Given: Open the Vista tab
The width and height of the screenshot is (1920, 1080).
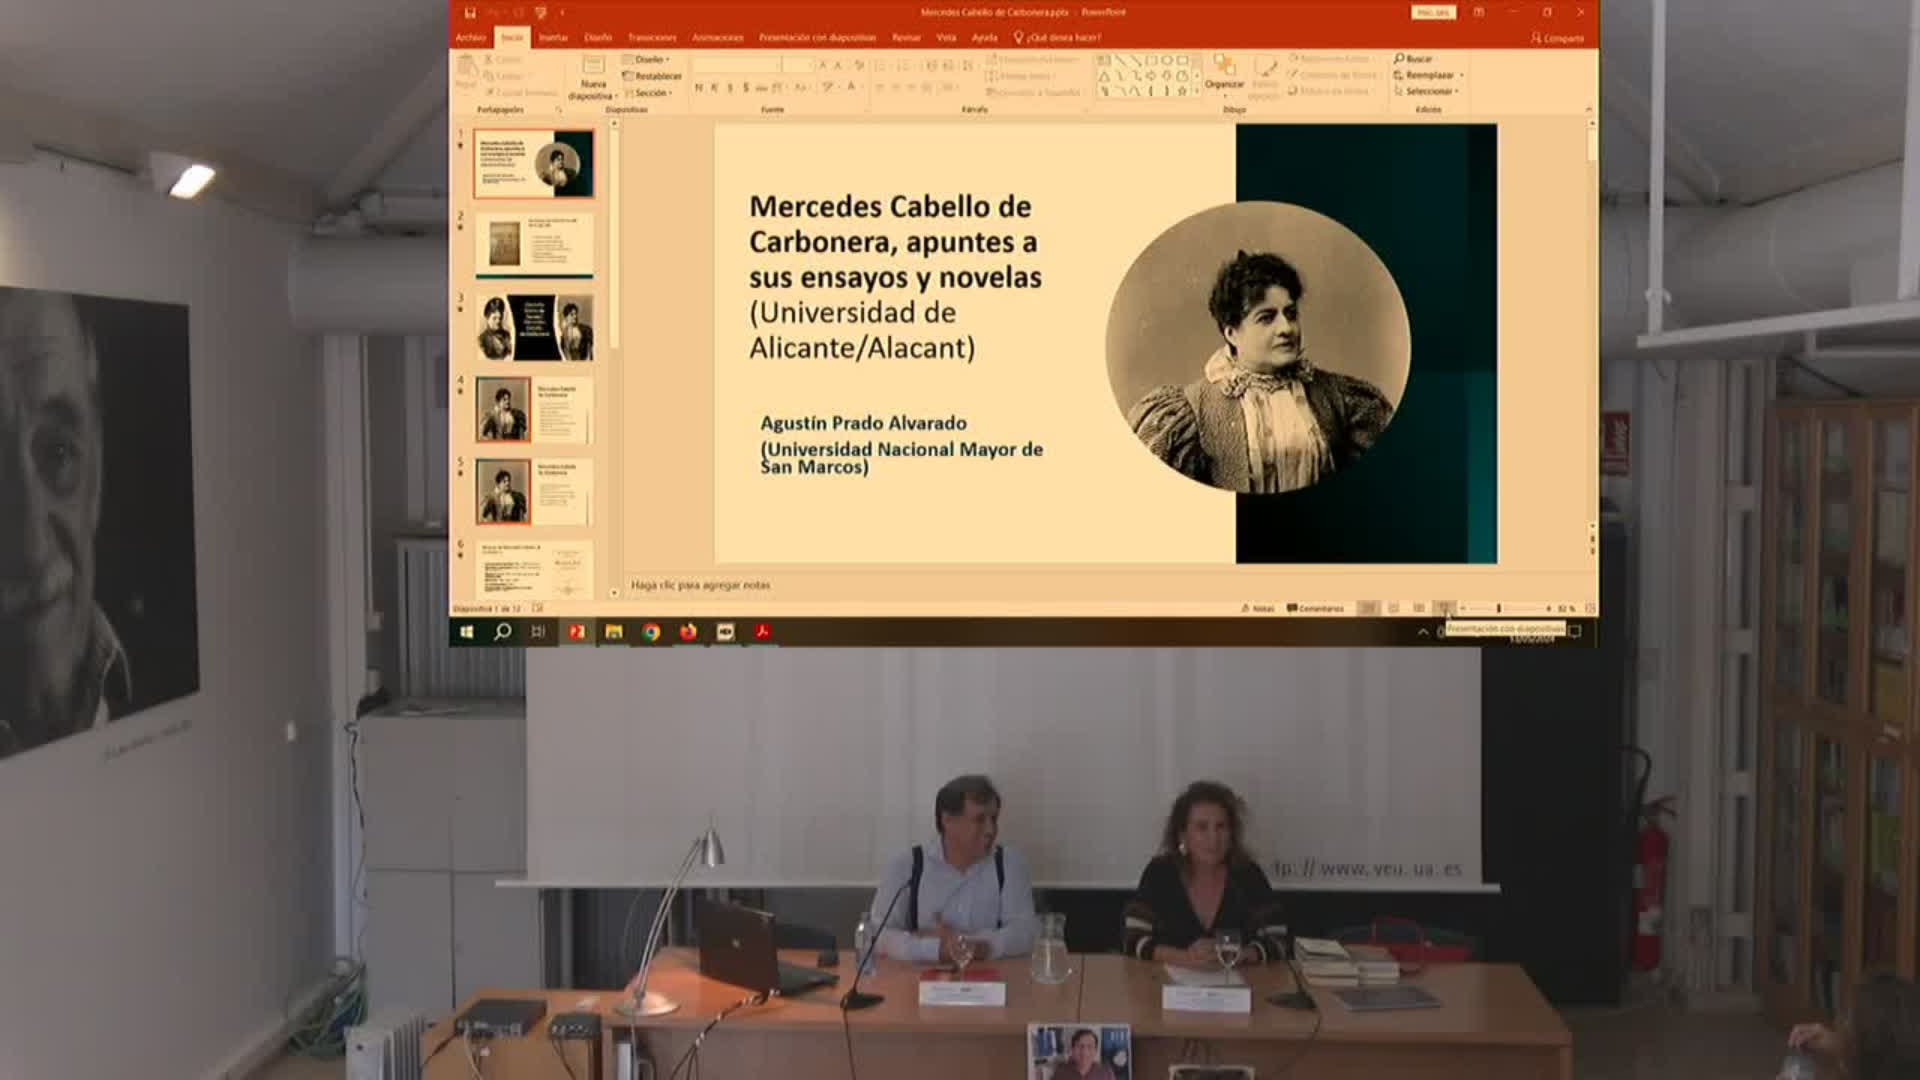Looking at the screenshot, I should 946,37.
